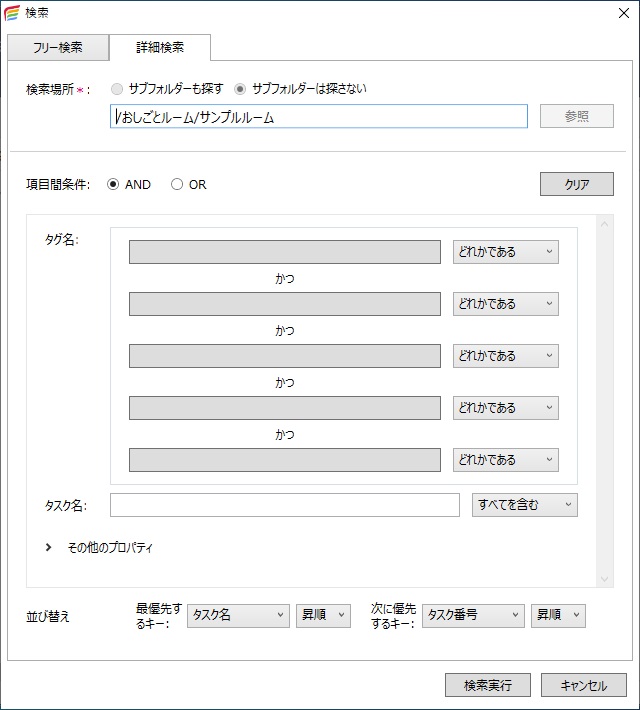This screenshot has width=640, height=710.
Task: Switch to the フリー検索 tab
Action: [58, 47]
